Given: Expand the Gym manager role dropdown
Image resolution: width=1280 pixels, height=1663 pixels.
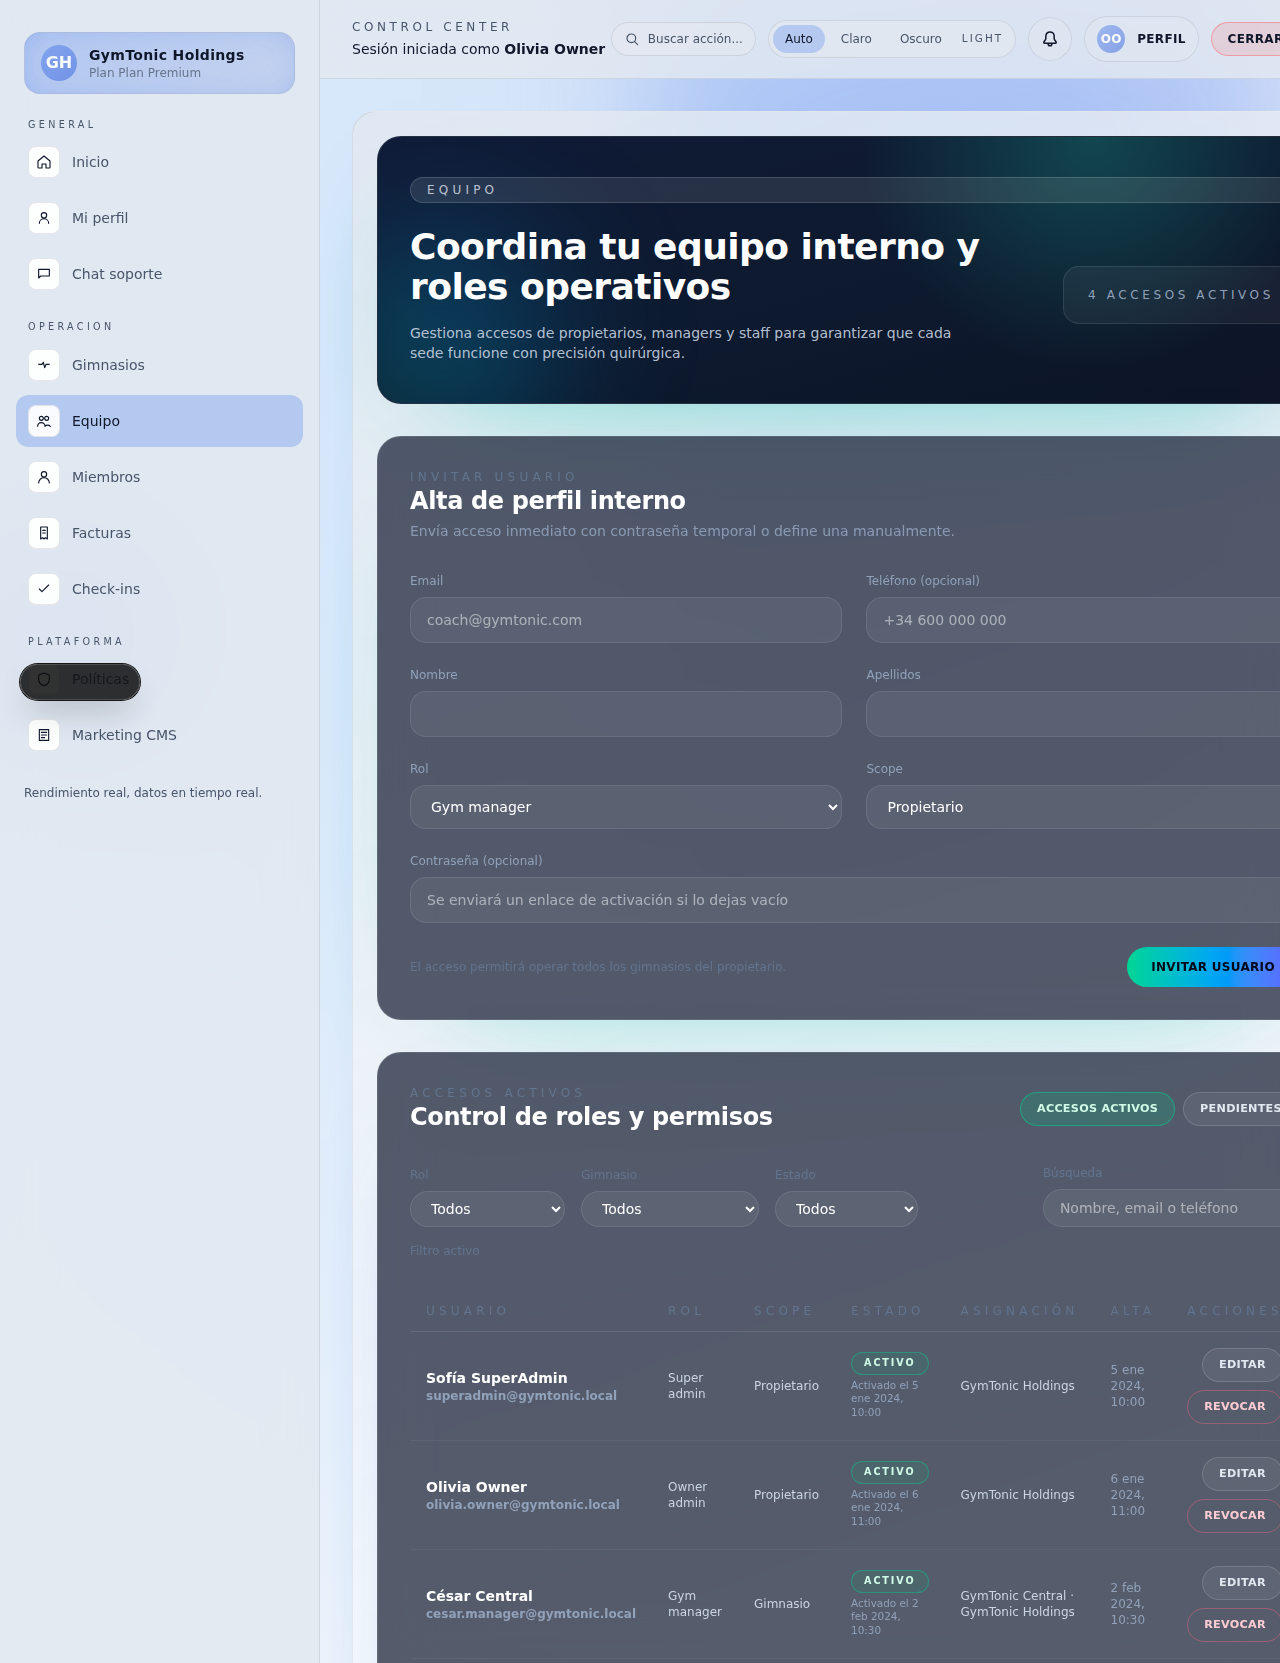Looking at the screenshot, I should 625,807.
